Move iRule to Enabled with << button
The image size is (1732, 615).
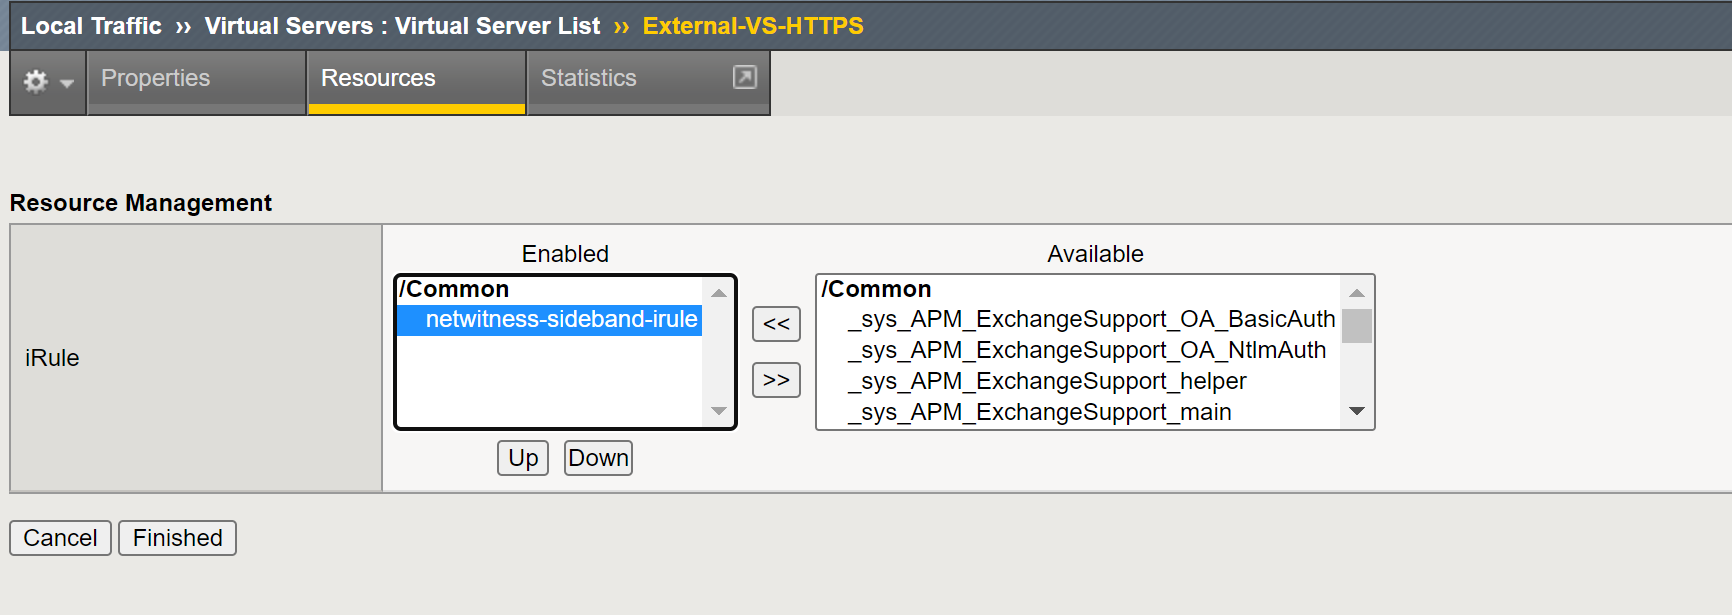point(776,324)
